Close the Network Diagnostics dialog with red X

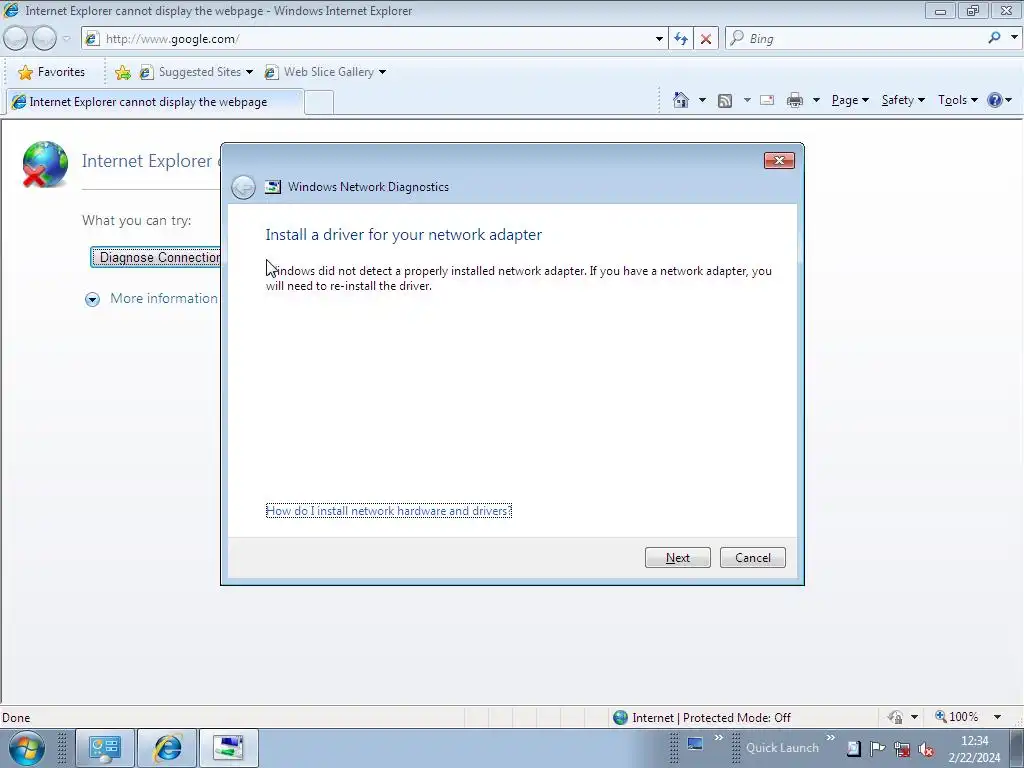(x=779, y=161)
